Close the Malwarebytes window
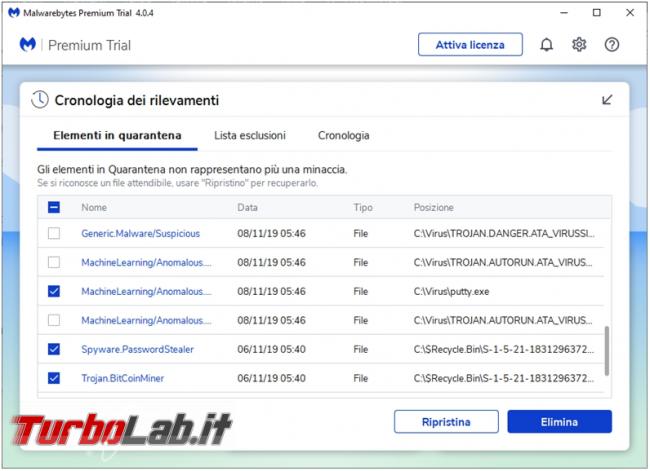The image size is (650, 471). pos(630,12)
